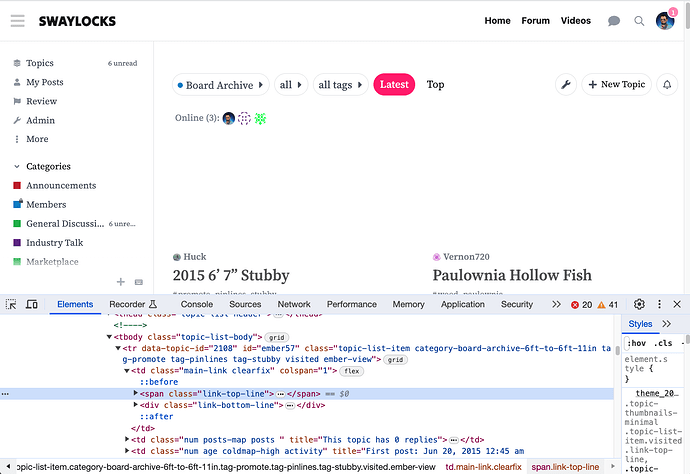690x474 pixels.
Task: Click the wrench admin tools button
Action: (x=566, y=85)
